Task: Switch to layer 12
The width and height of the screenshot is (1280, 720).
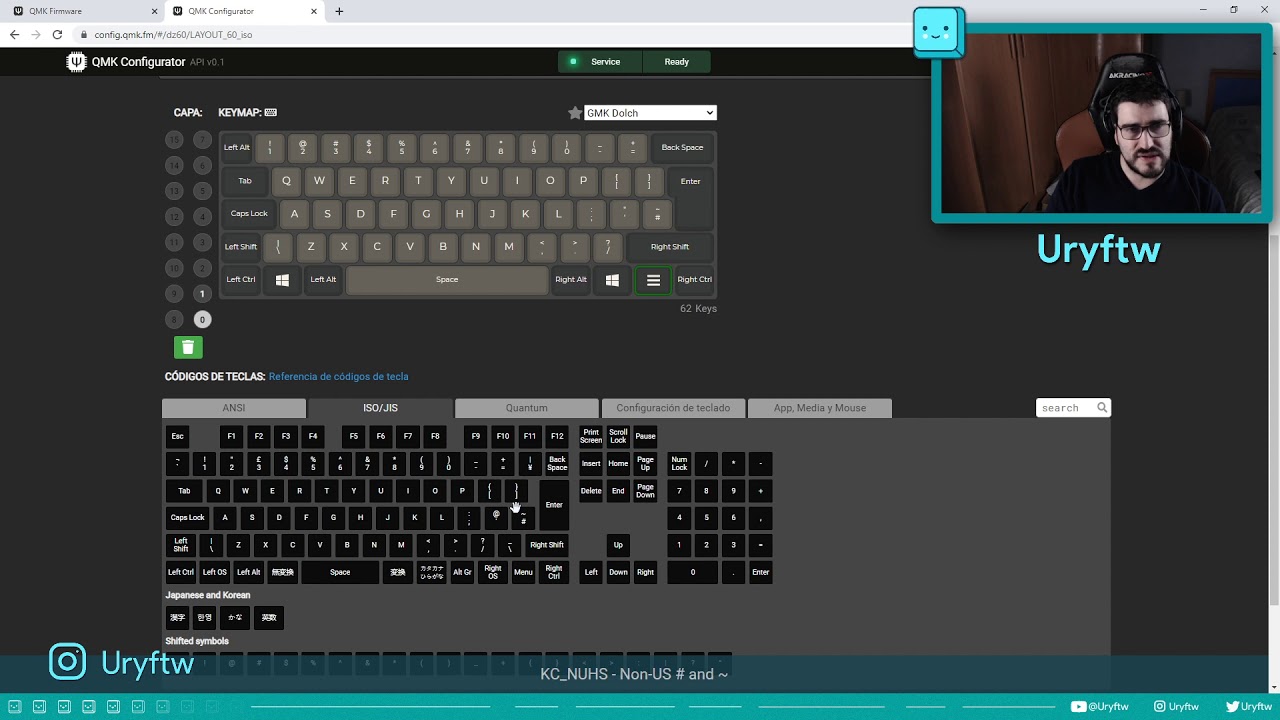Action: (174, 217)
